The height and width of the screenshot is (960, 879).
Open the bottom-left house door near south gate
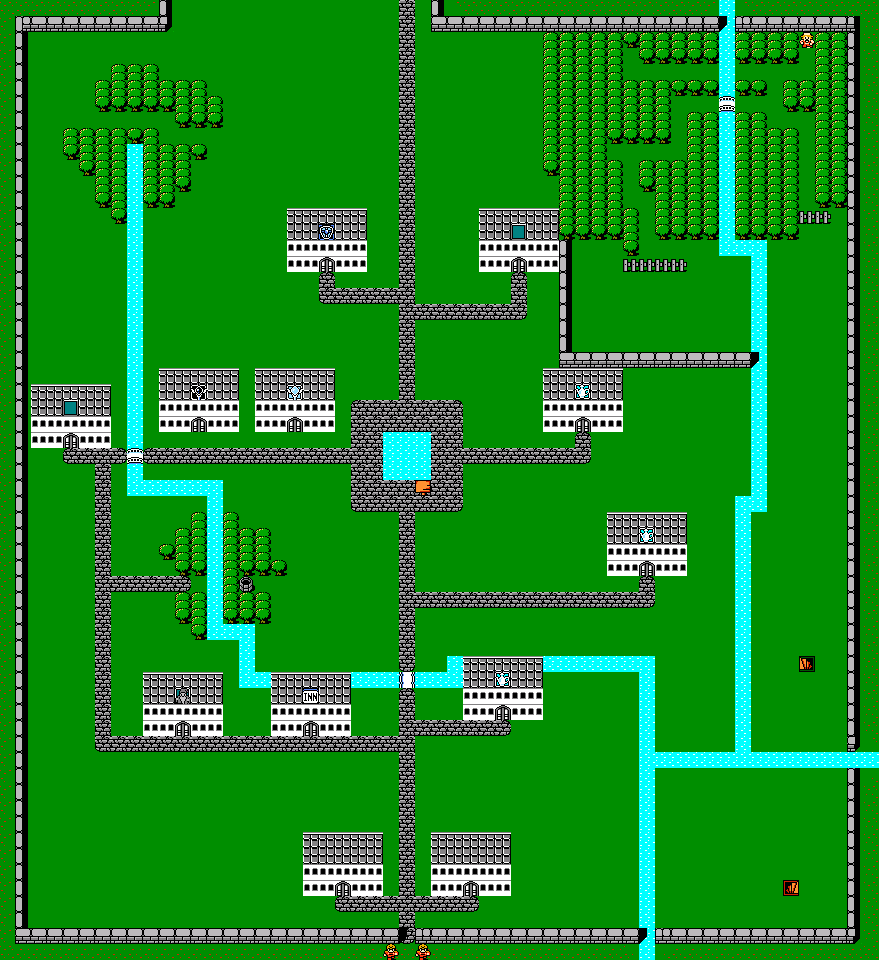342,889
